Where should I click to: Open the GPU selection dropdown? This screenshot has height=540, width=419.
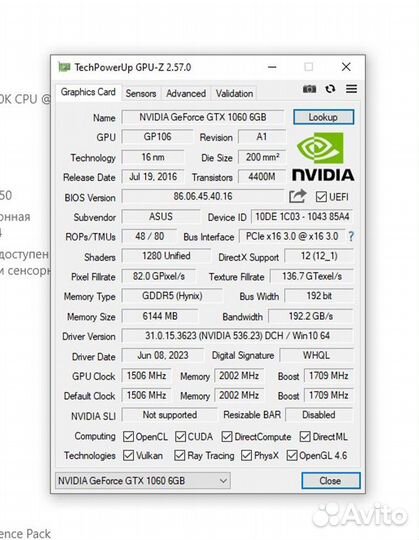[x=143, y=480]
